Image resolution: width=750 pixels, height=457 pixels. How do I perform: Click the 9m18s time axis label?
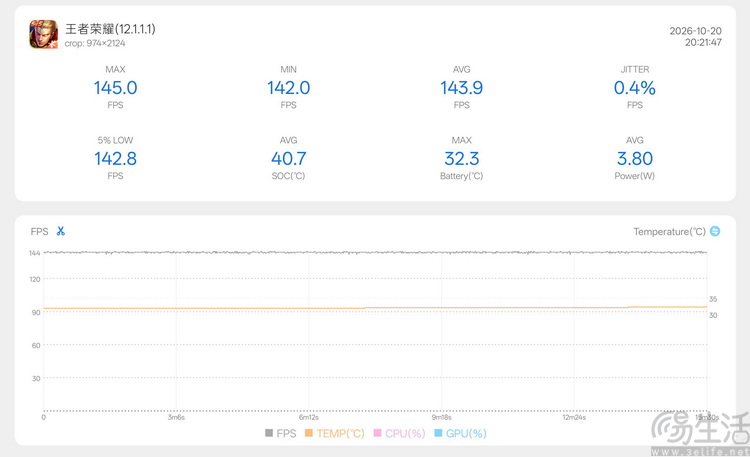(441, 417)
